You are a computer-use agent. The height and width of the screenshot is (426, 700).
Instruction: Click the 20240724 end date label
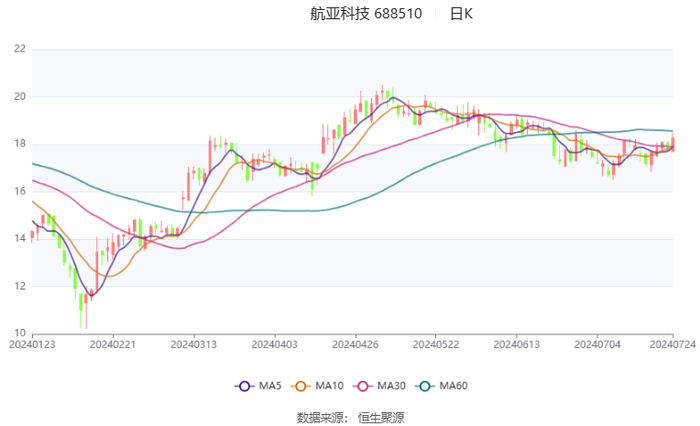click(672, 344)
